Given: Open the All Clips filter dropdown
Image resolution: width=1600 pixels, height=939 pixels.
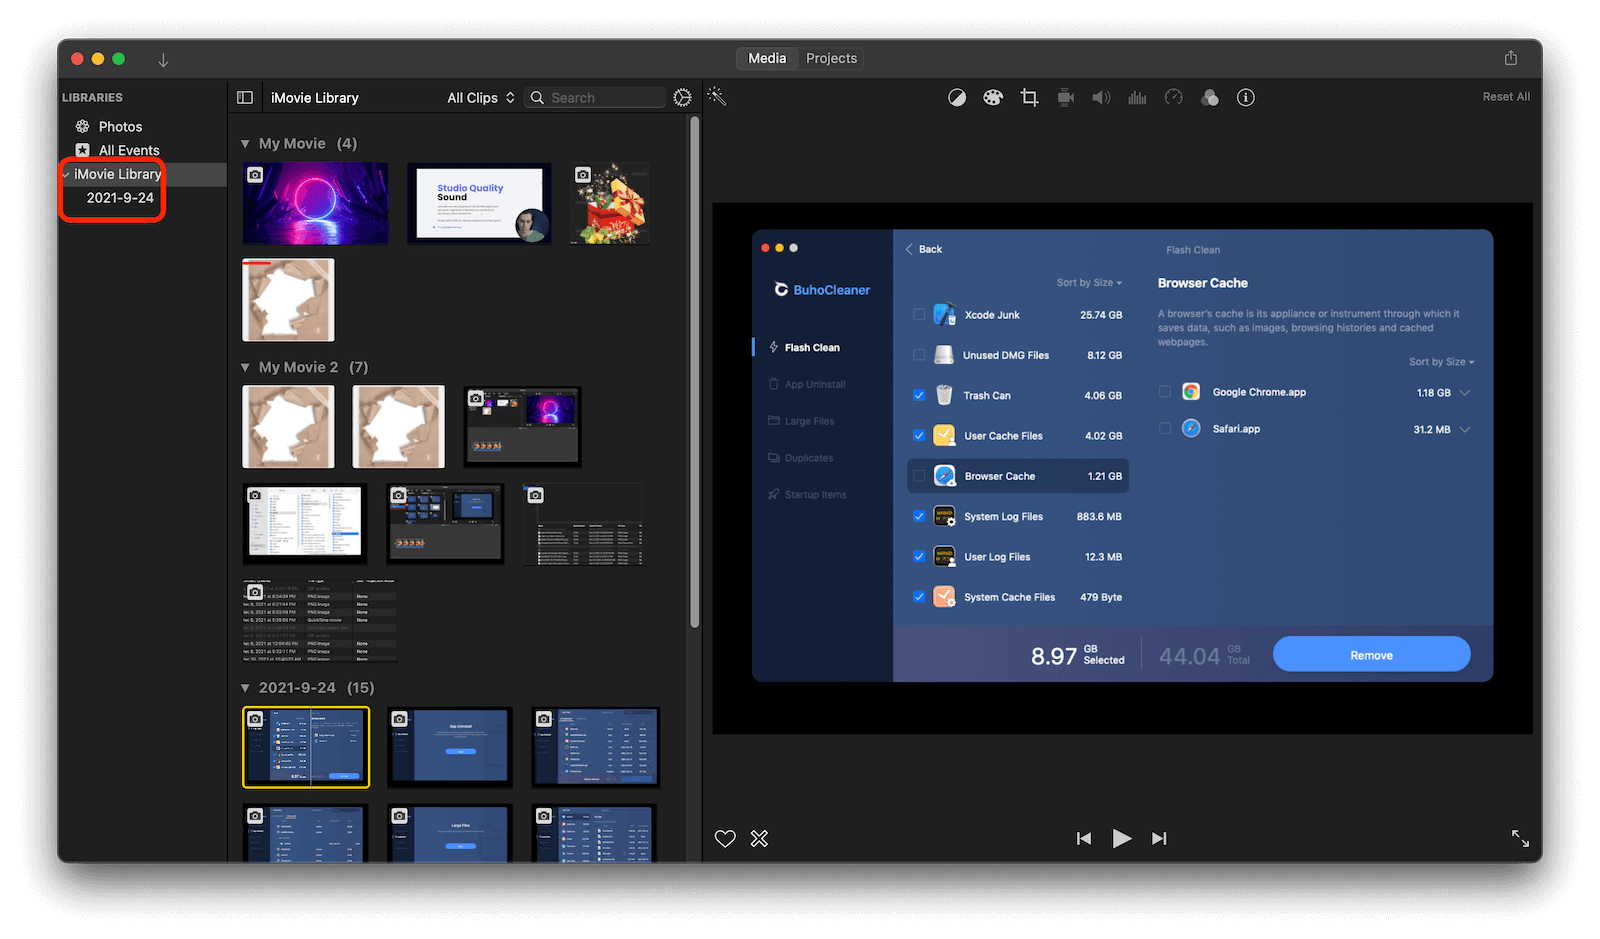Looking at the screenshot, I should (x=481, y=97).
